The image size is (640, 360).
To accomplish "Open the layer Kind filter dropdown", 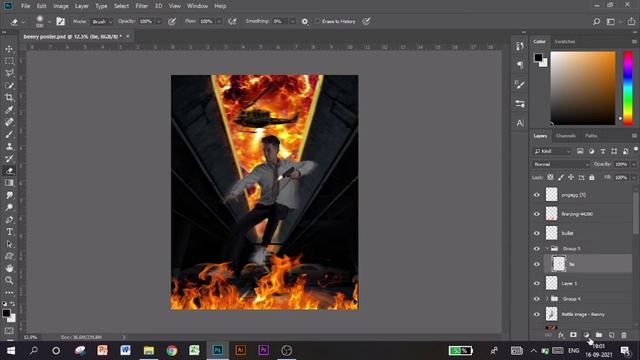I will pos(552,151).
